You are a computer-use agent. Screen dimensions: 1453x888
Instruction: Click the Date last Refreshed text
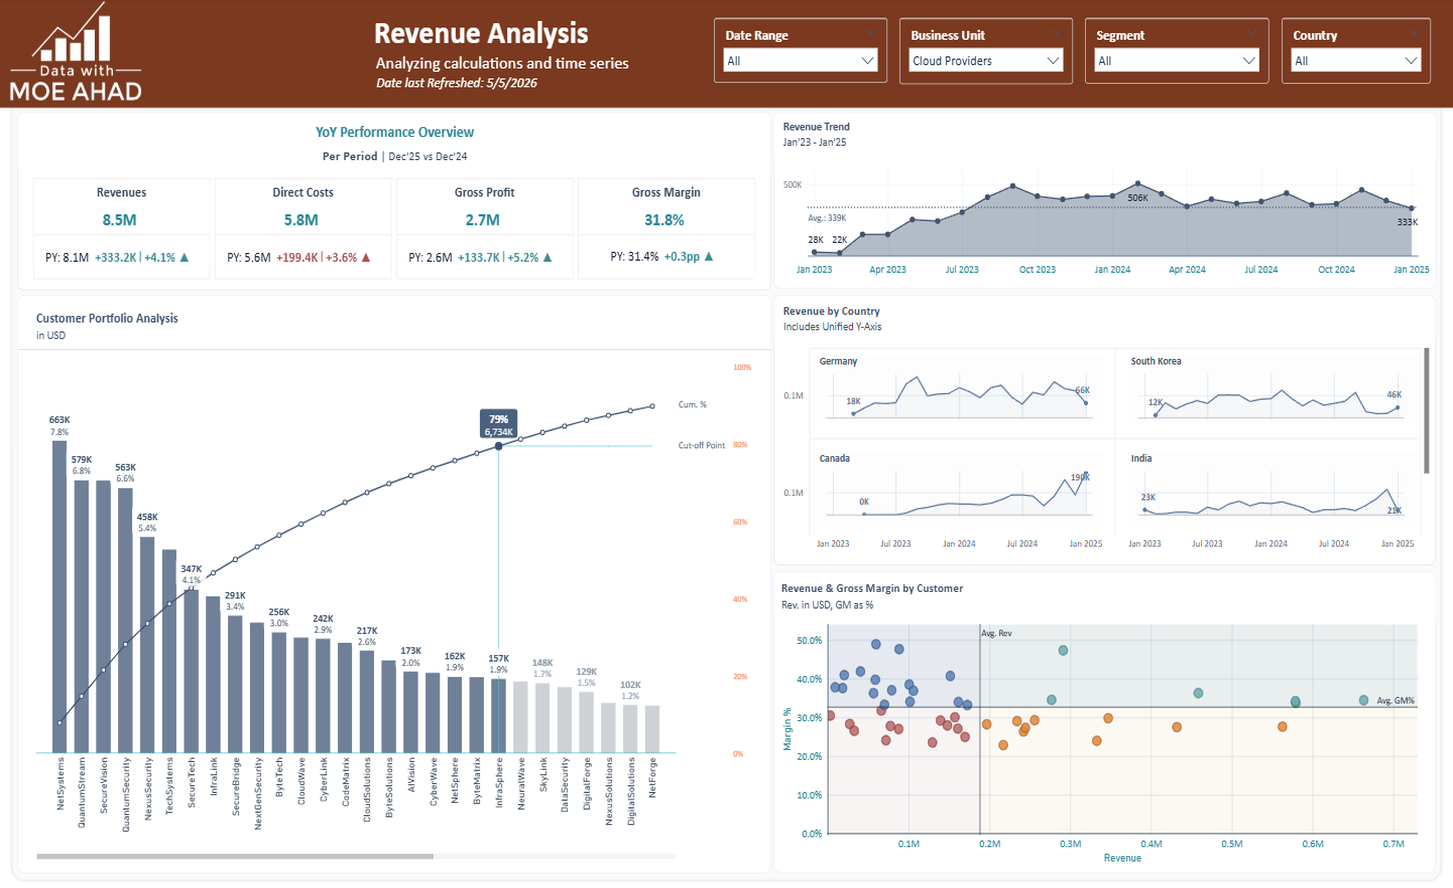456,83
